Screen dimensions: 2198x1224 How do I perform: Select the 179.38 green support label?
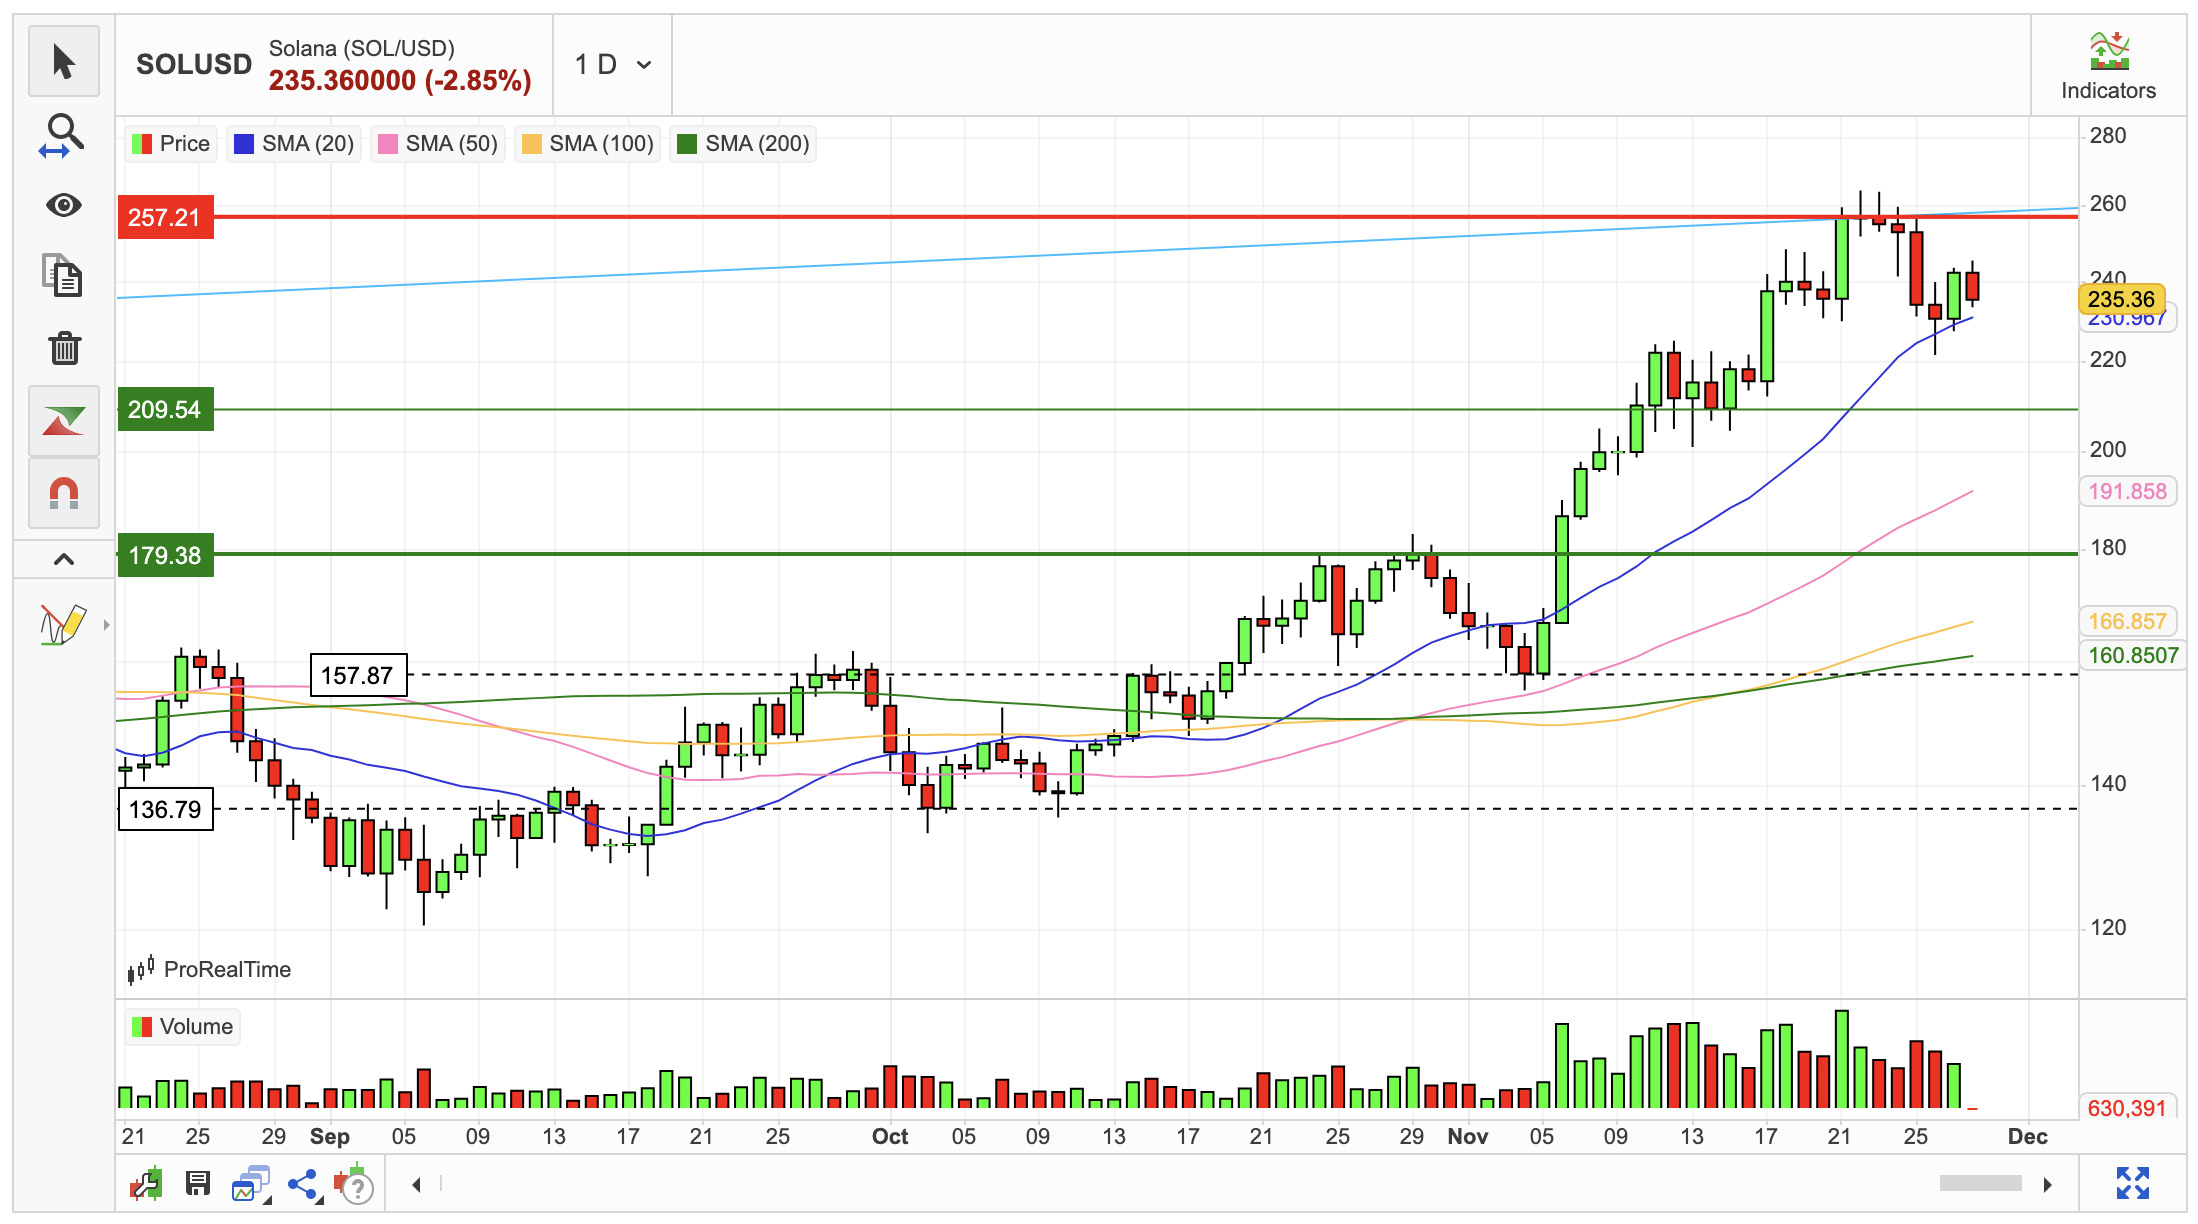166,555
